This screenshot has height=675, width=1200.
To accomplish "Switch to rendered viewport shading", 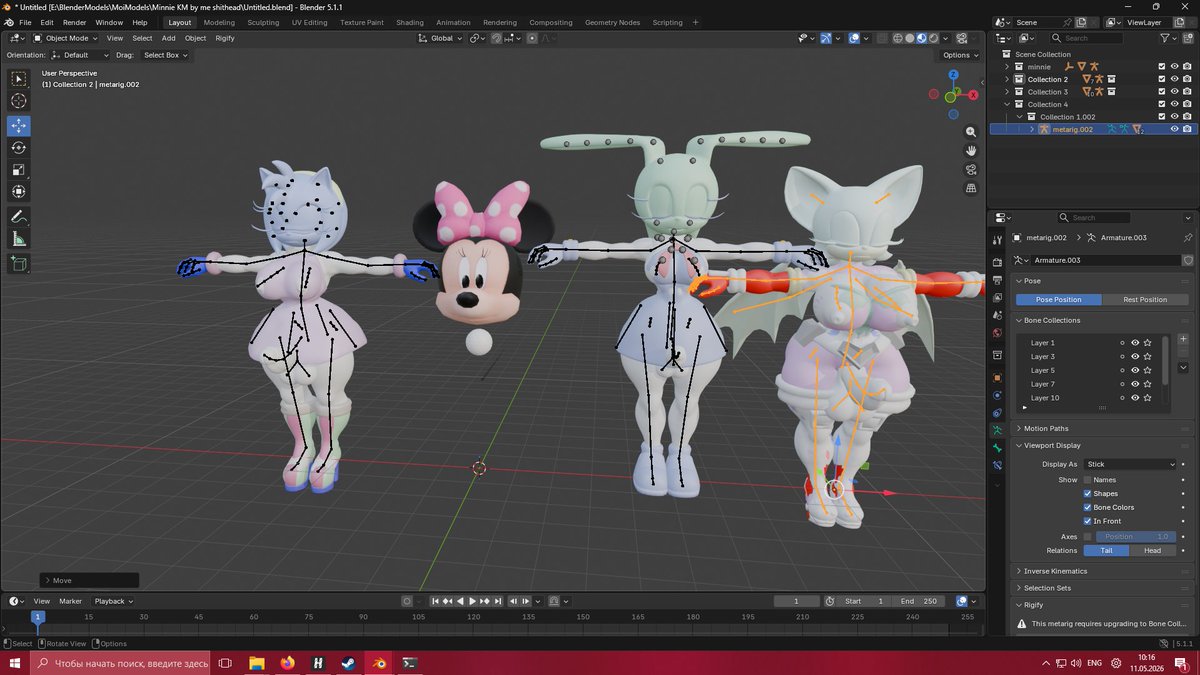I will pyautogui.click(x=932, y=39).
